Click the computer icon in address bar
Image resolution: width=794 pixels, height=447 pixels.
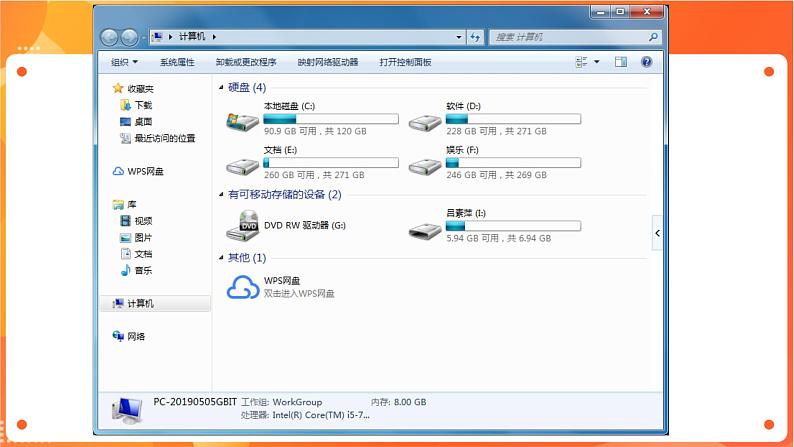(x=157, y=37)
